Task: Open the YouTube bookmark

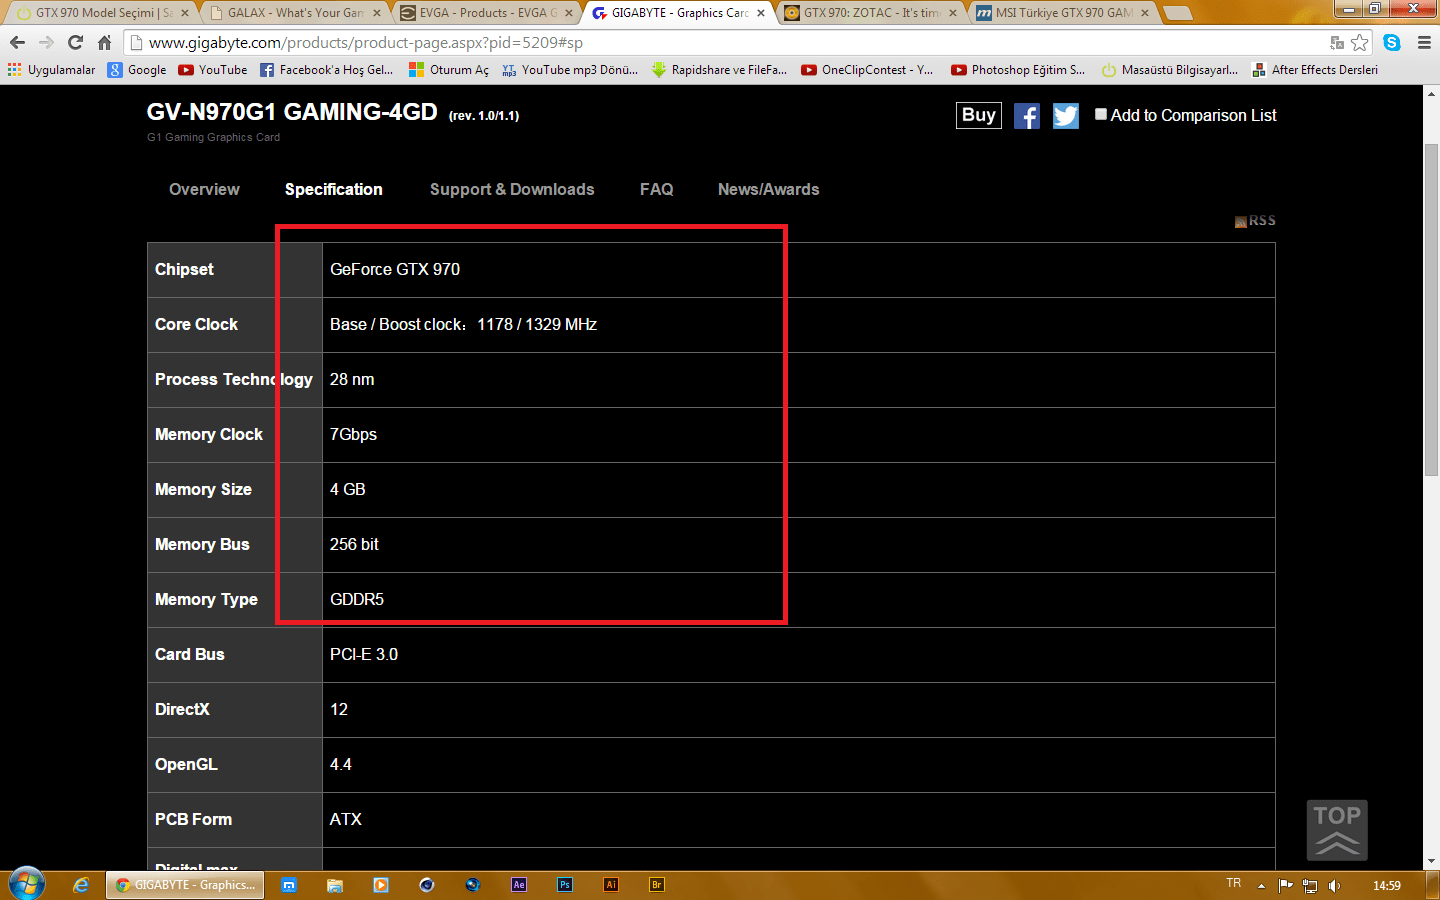Action: 213,70
